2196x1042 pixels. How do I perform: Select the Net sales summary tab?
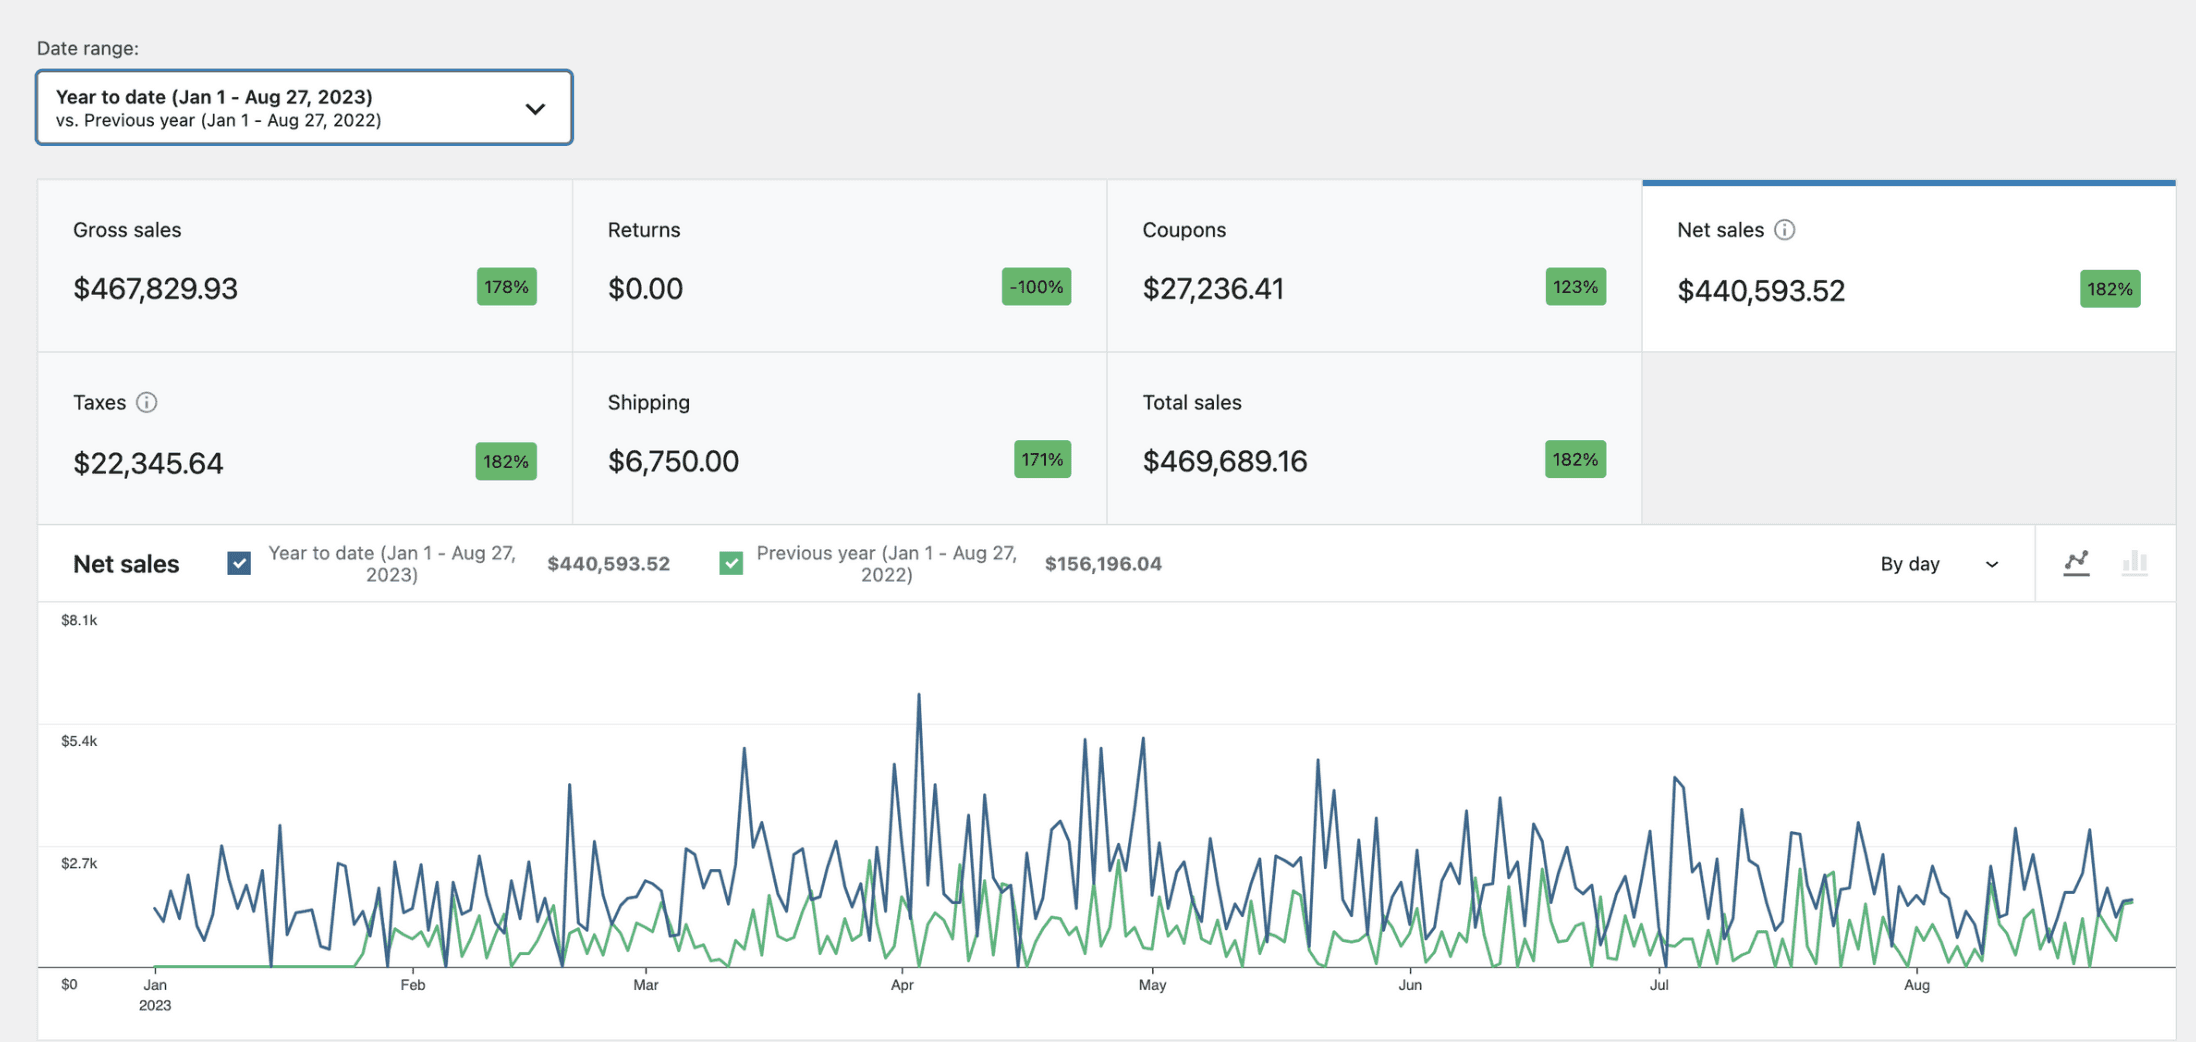(1909, 266)
